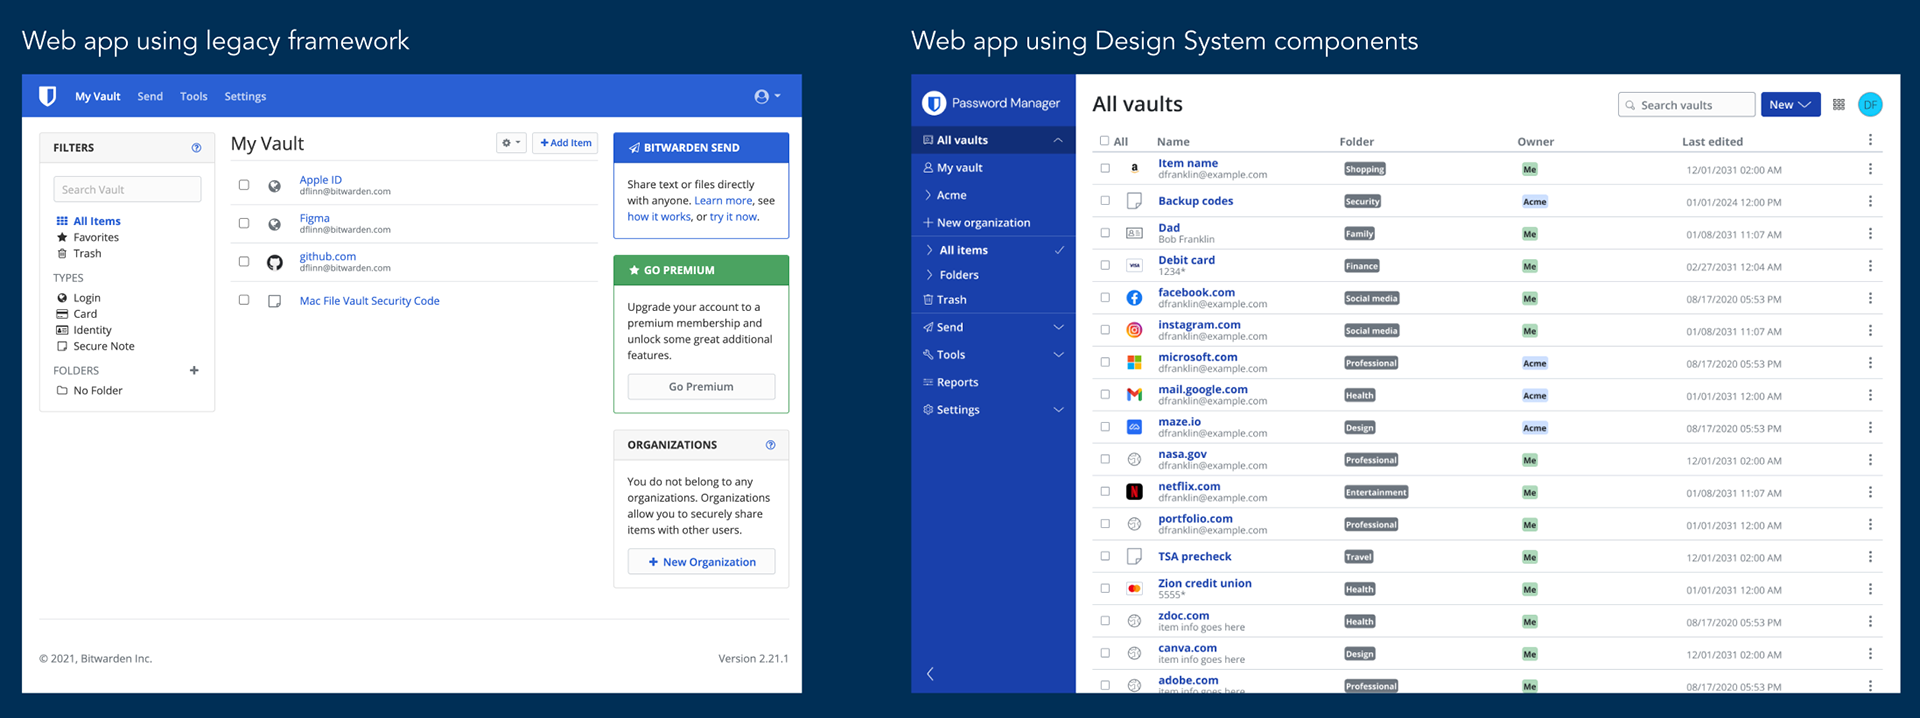Open the account profile icon in legacy header
The width and height of the screenshot is (1920, 718).
[x=767, y=96]
